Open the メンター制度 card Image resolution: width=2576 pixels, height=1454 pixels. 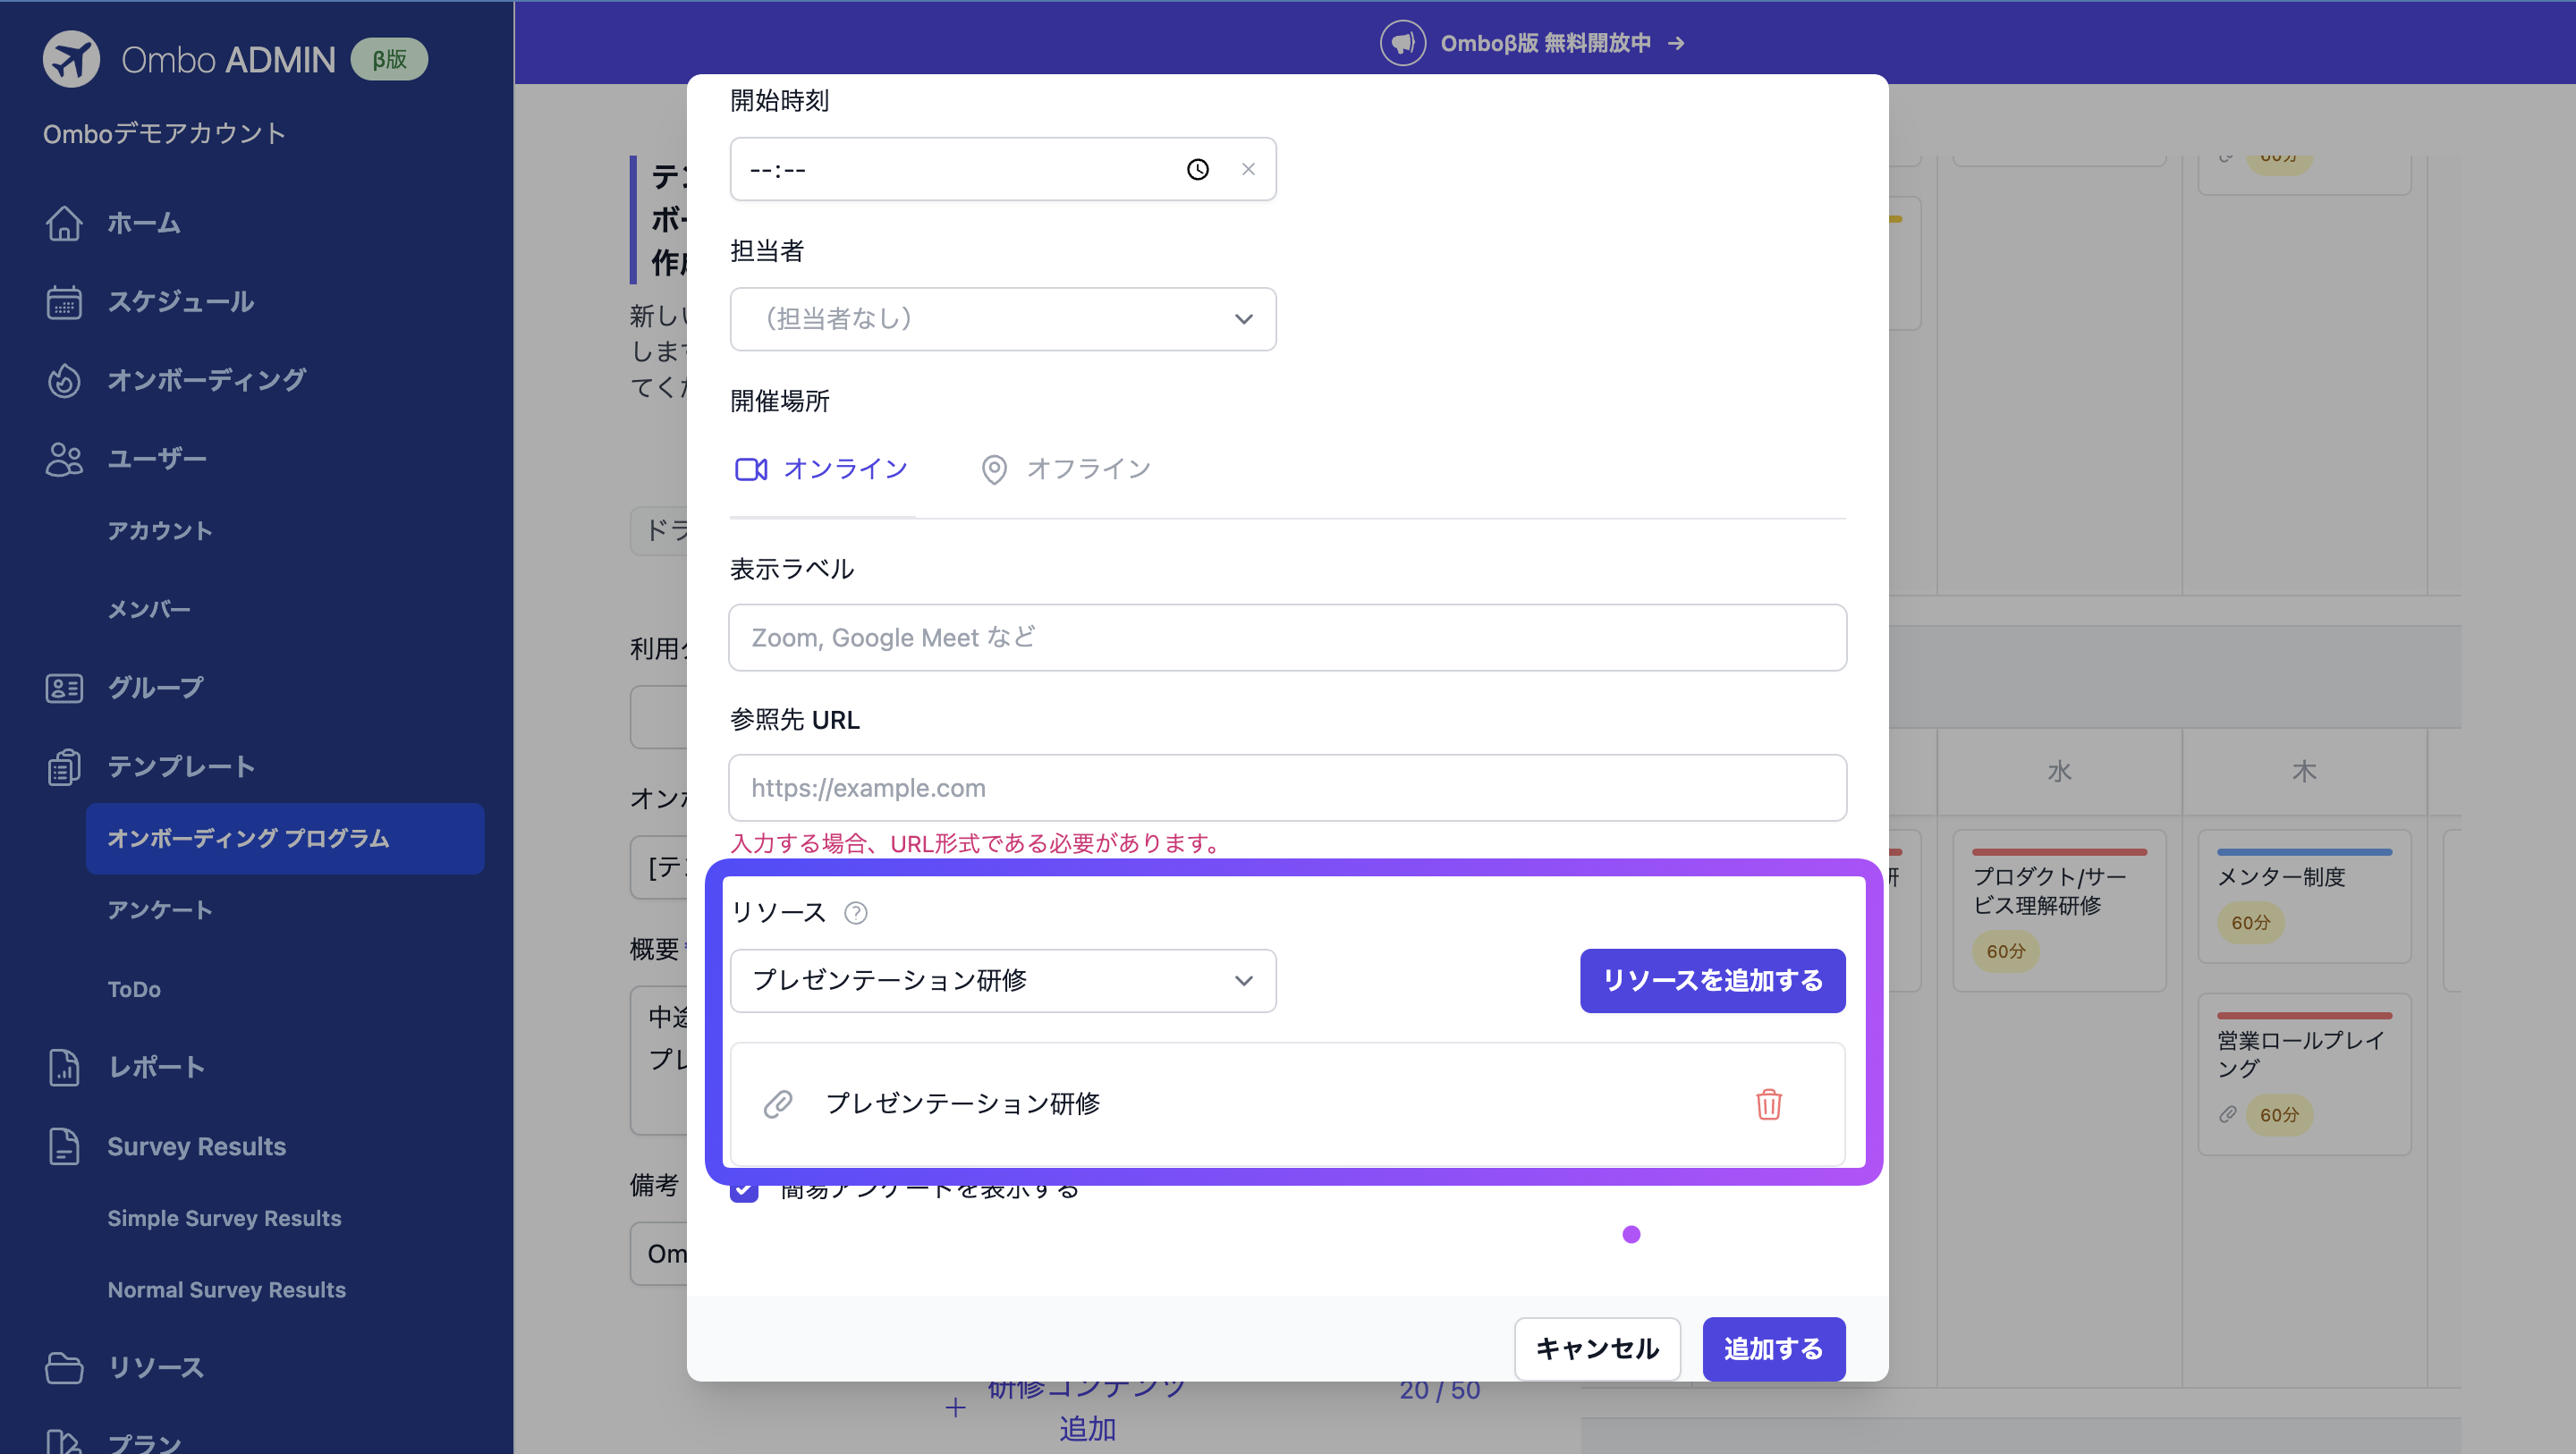click(x=2304, y=896)
